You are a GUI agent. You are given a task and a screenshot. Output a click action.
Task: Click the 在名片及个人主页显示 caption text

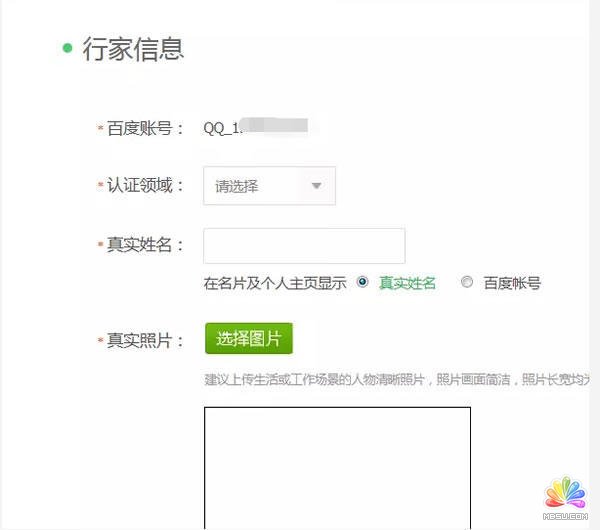(275, 283)
